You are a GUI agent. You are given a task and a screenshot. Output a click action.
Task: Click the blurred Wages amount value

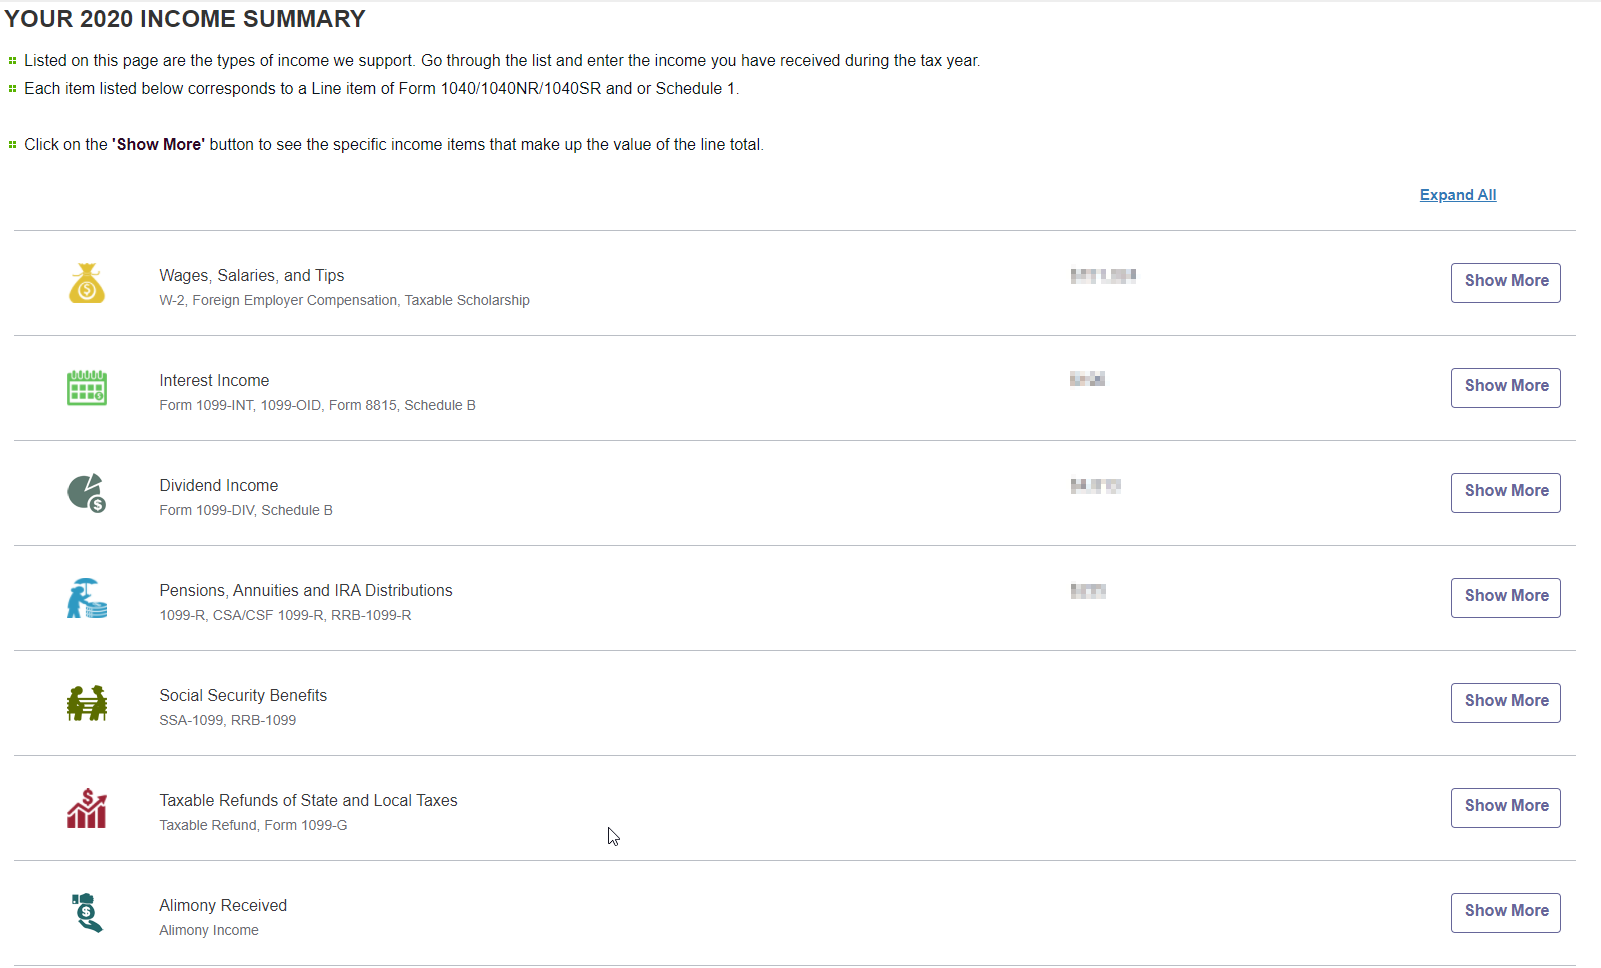pos(1103,276)
